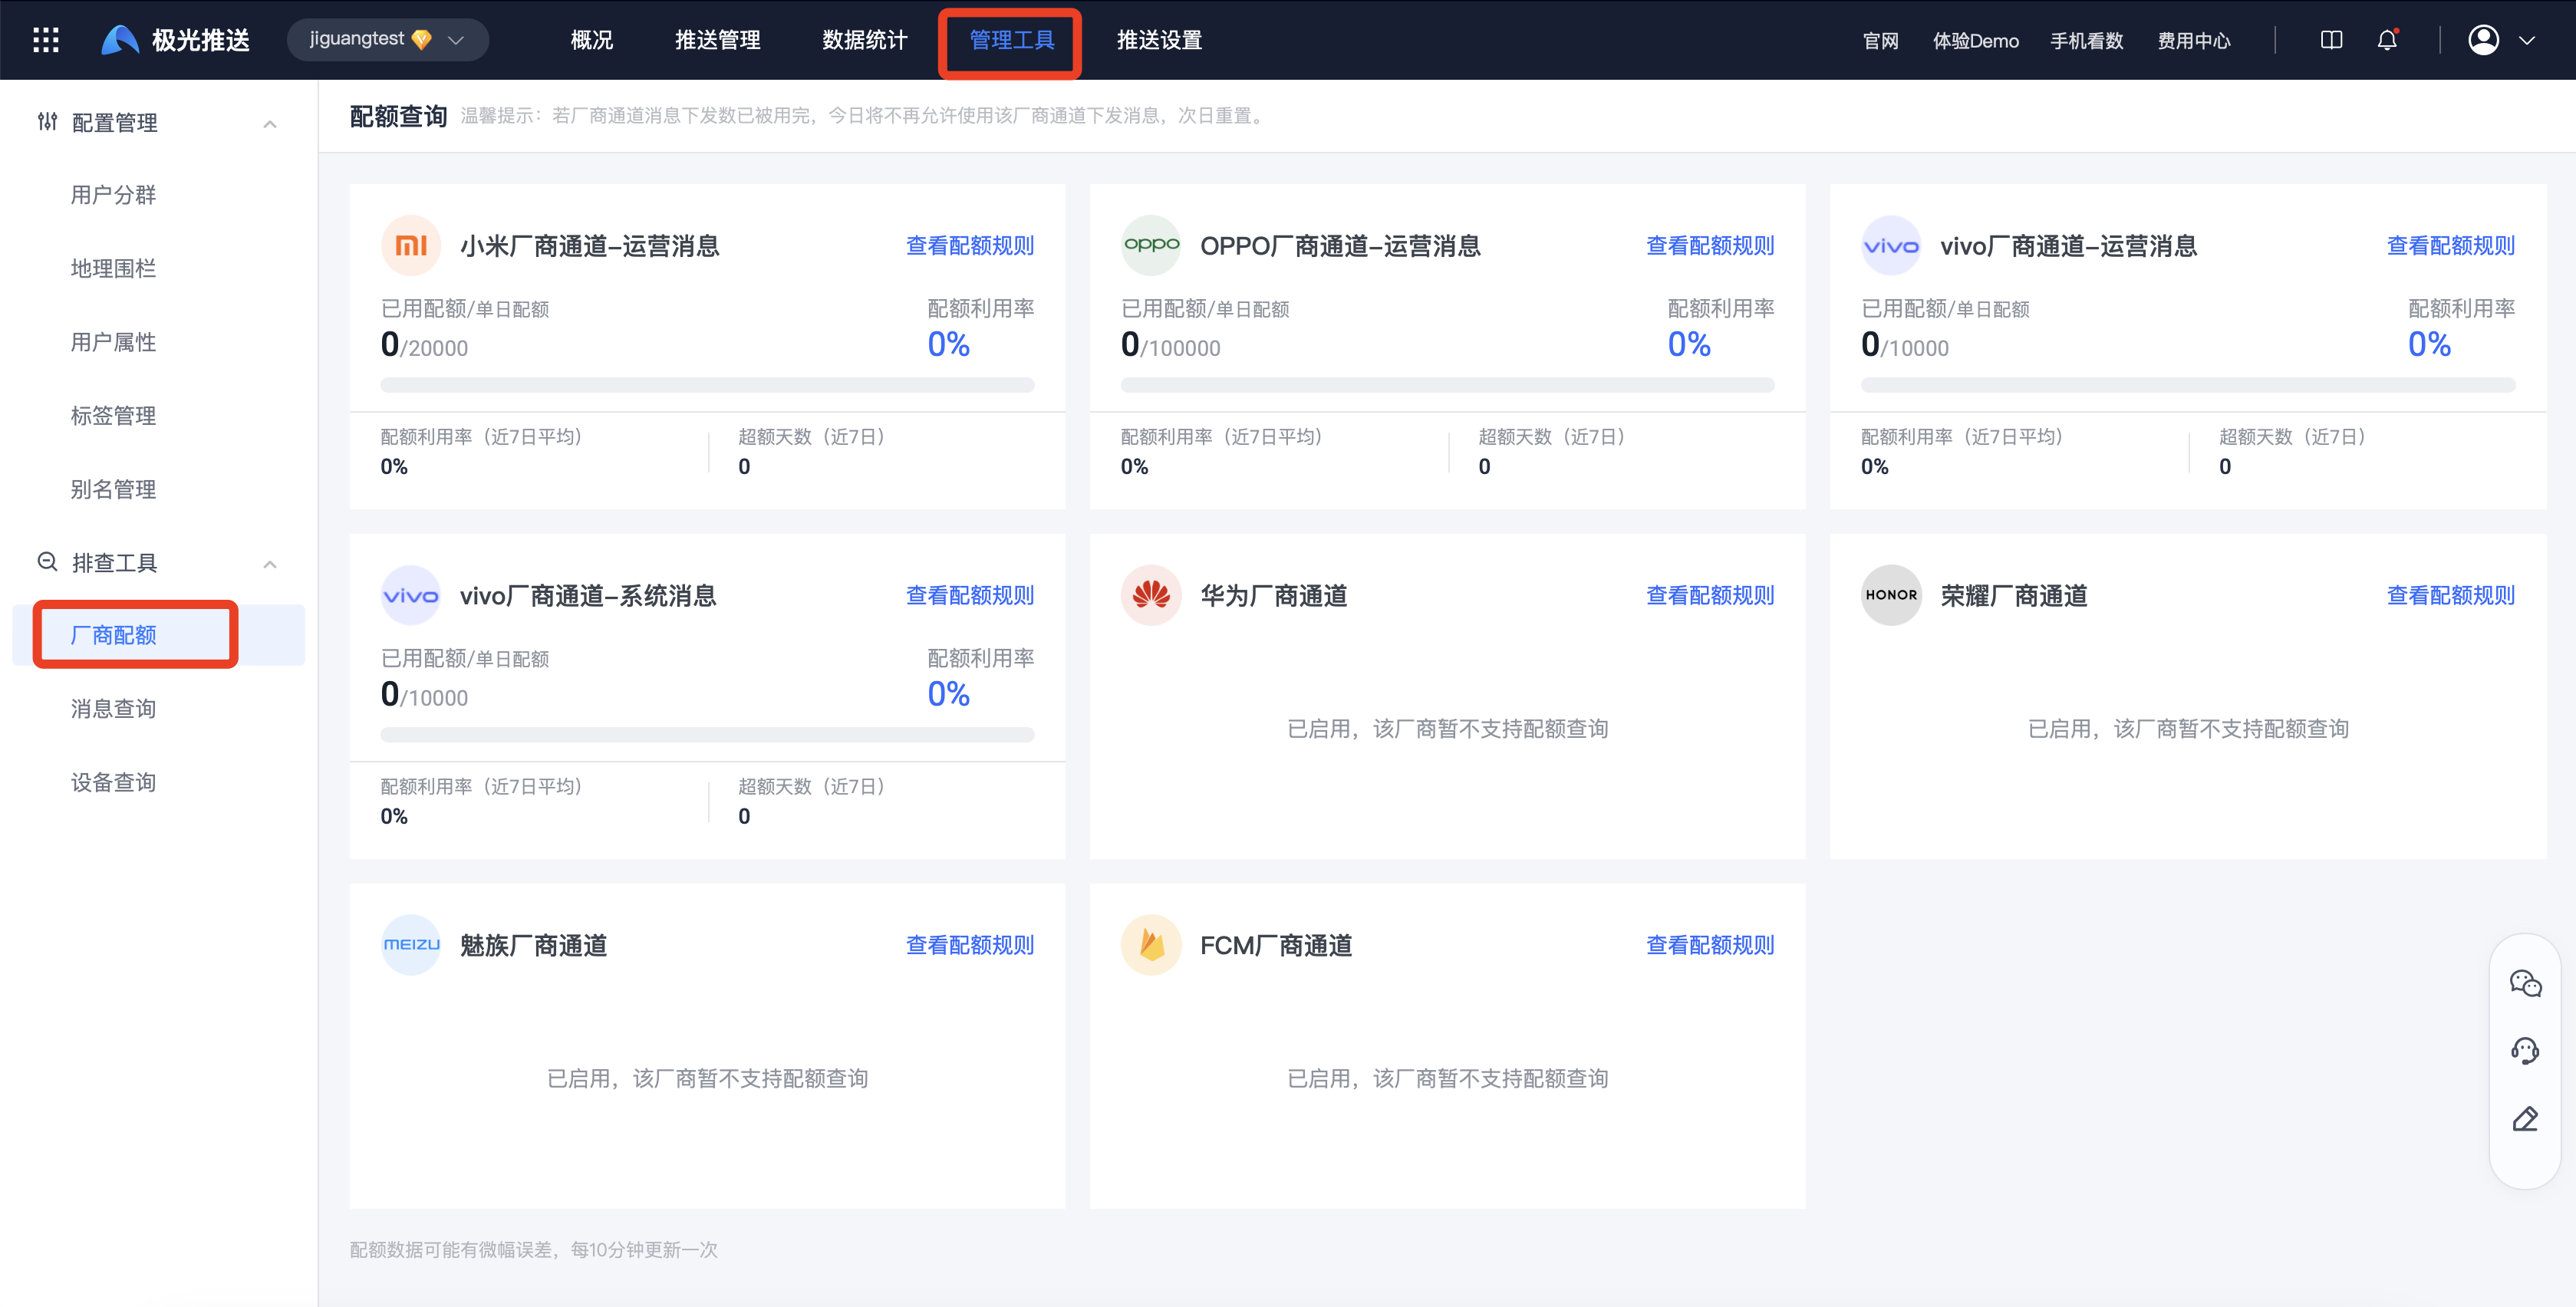Click the Xiaomi channel logo

click(x=411, y=245)
